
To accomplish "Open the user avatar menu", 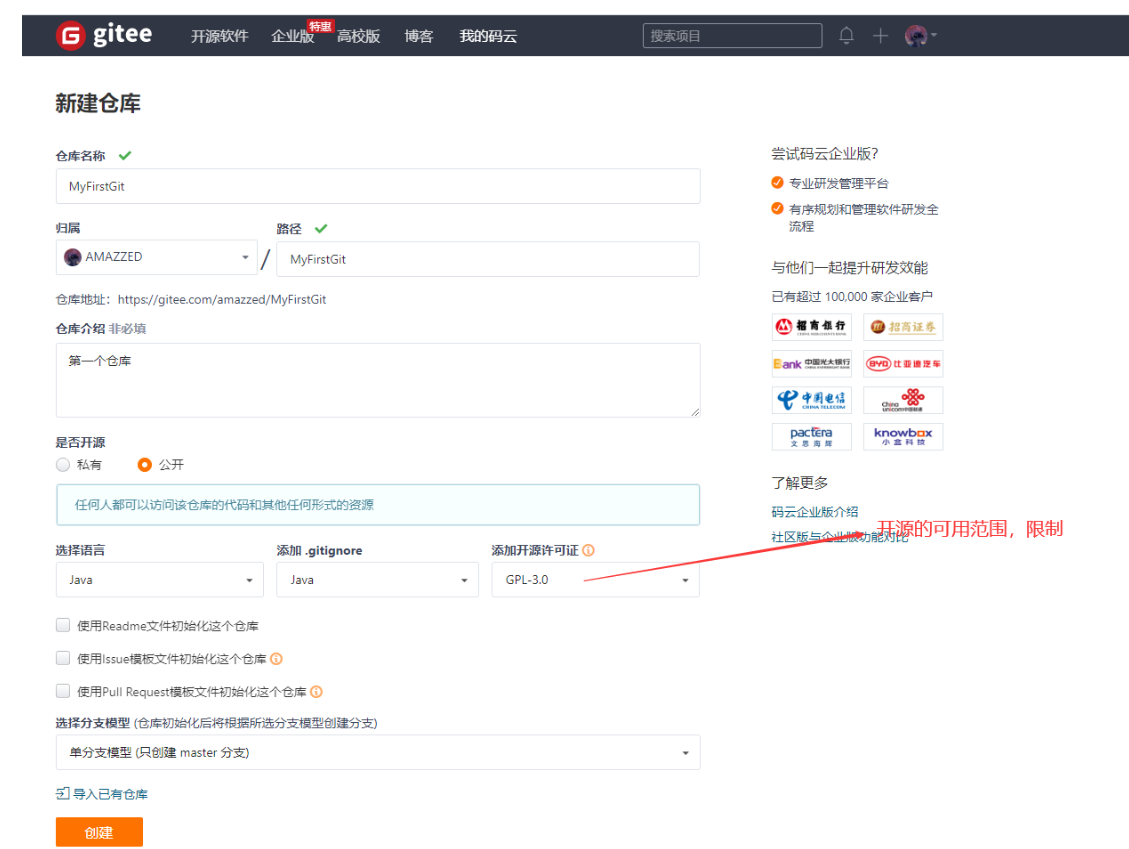I will tap(919, 35).
